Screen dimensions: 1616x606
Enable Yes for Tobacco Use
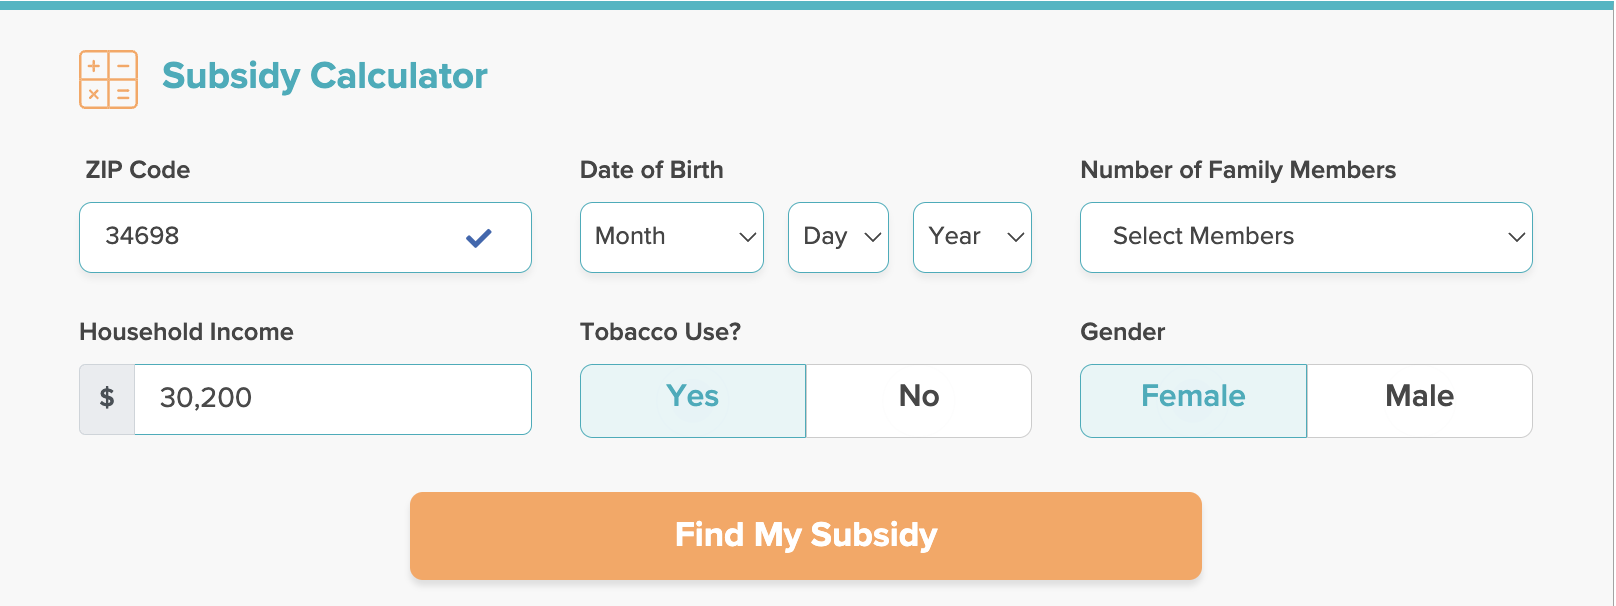pyautogui.click(x=692, y=398)
